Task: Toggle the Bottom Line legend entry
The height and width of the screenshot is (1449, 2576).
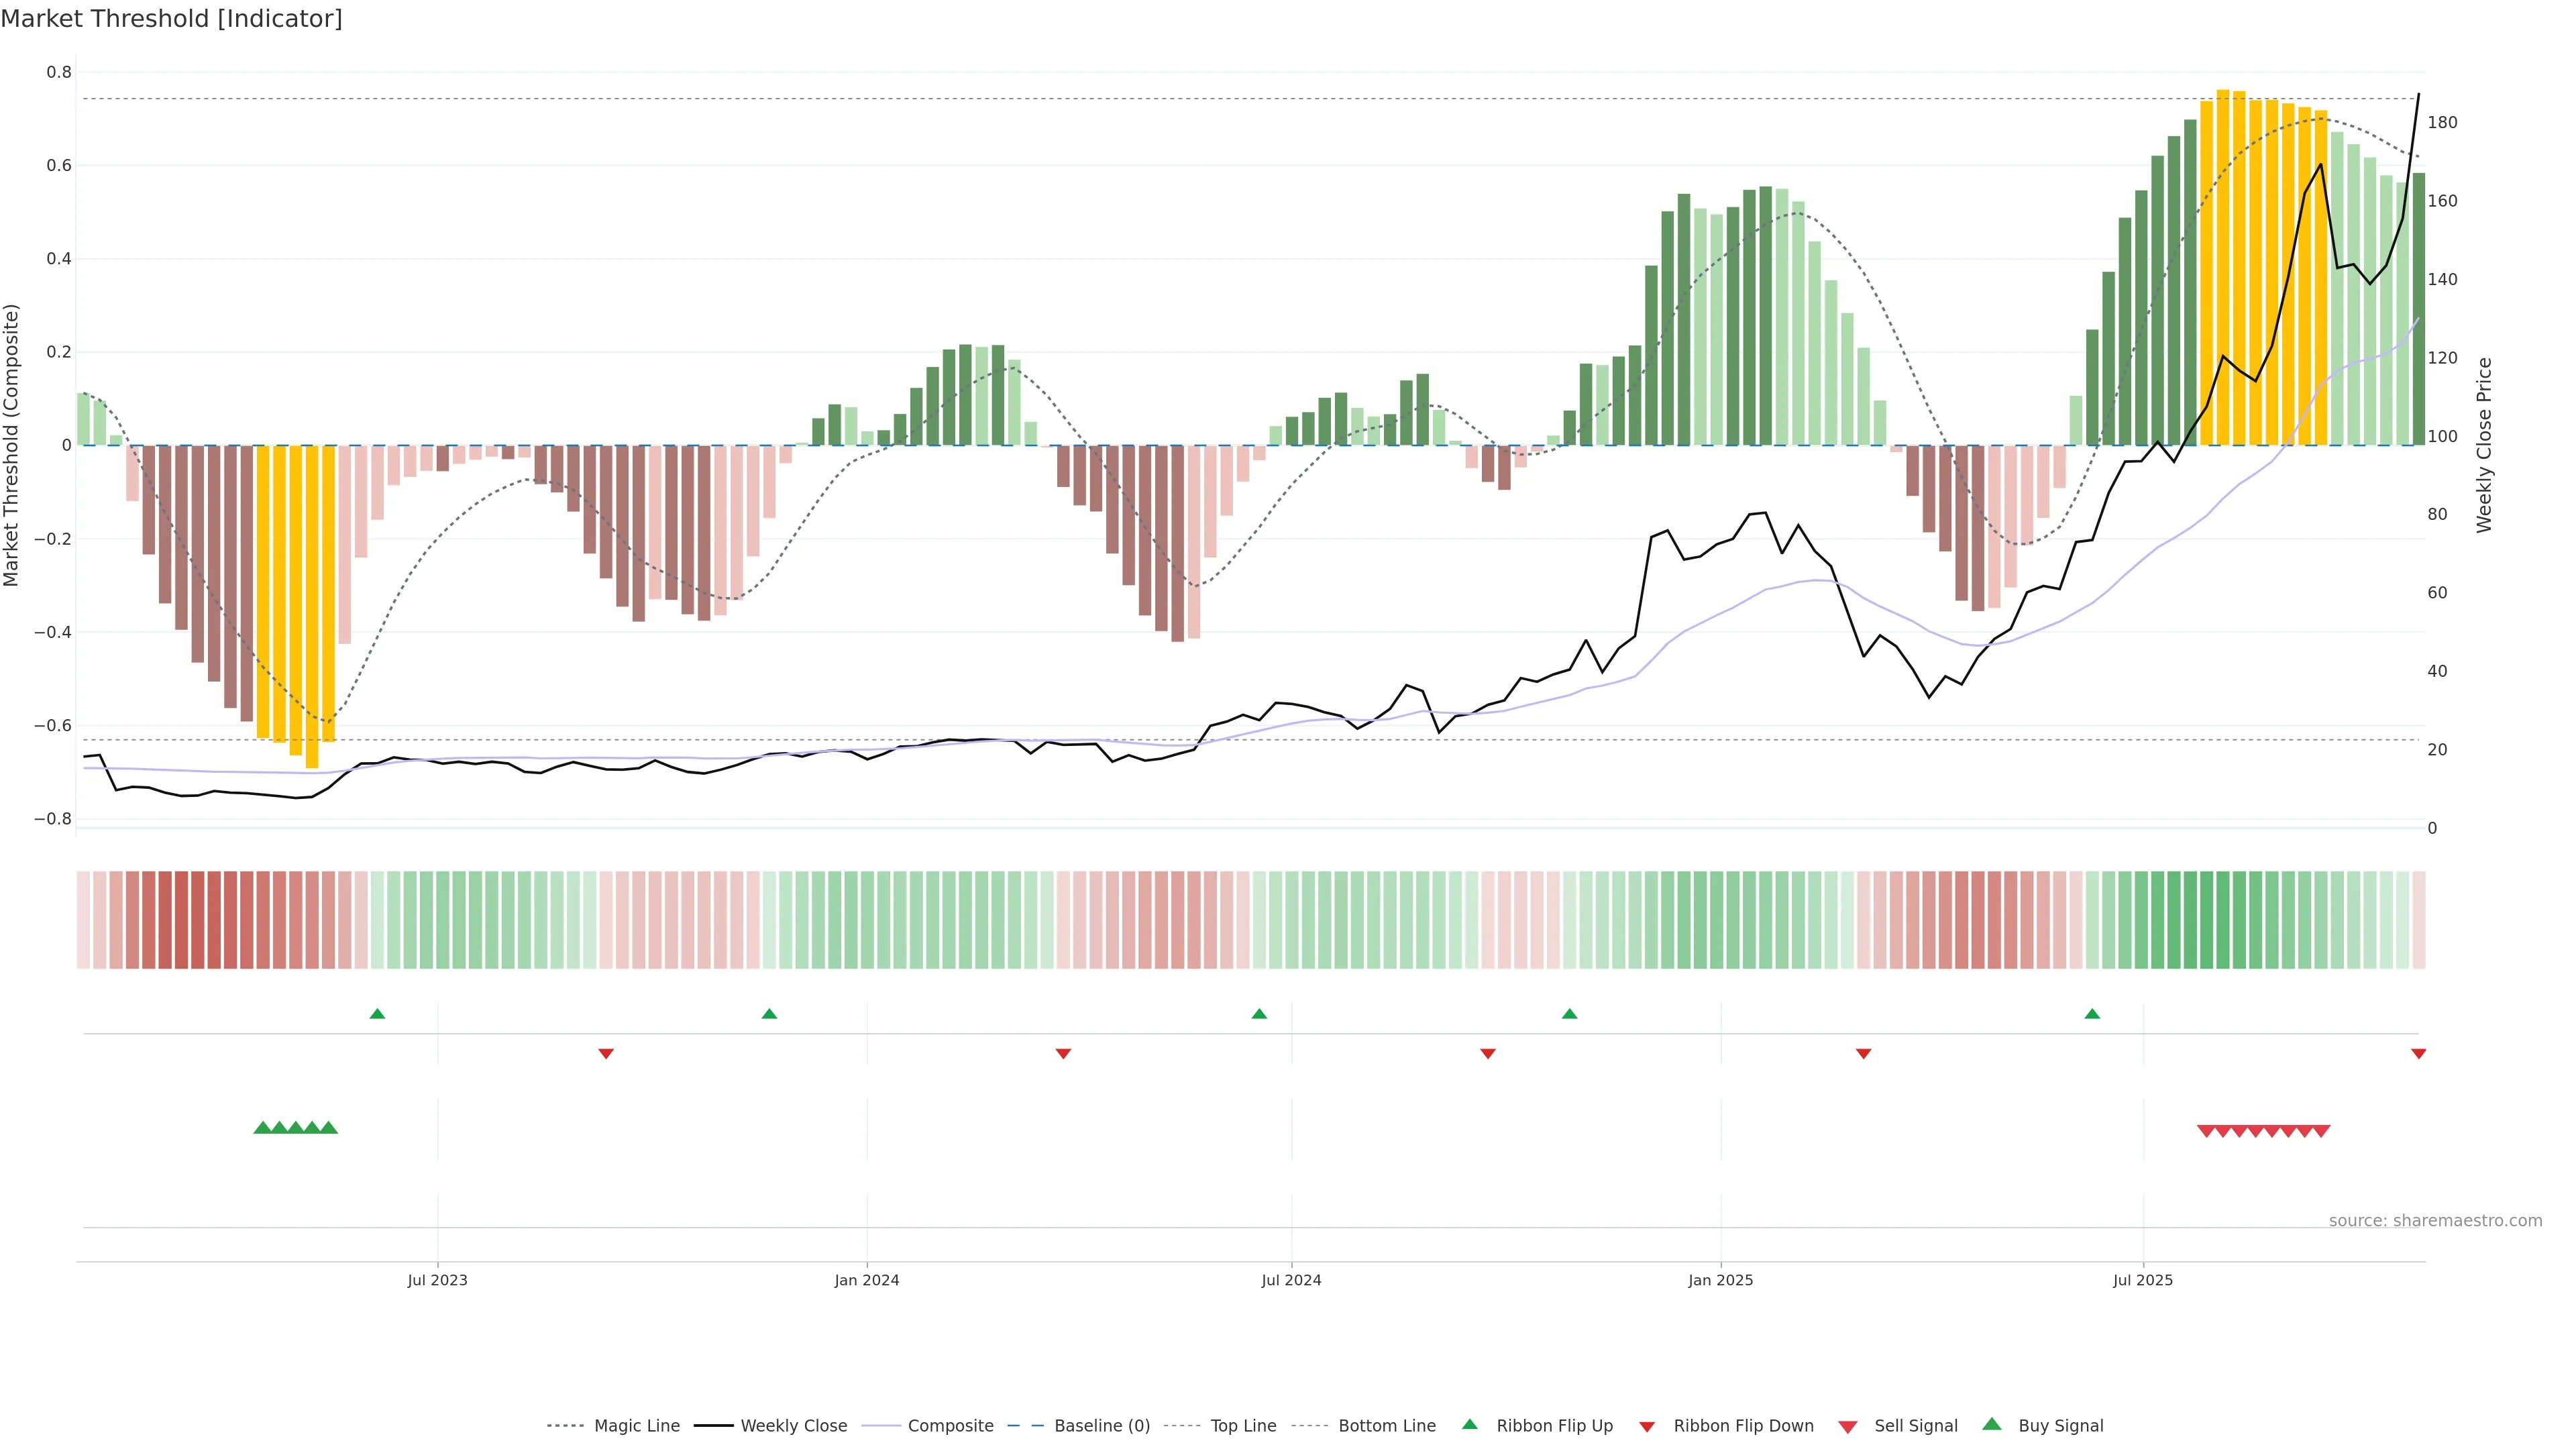Action: tap(1386, 1426)
